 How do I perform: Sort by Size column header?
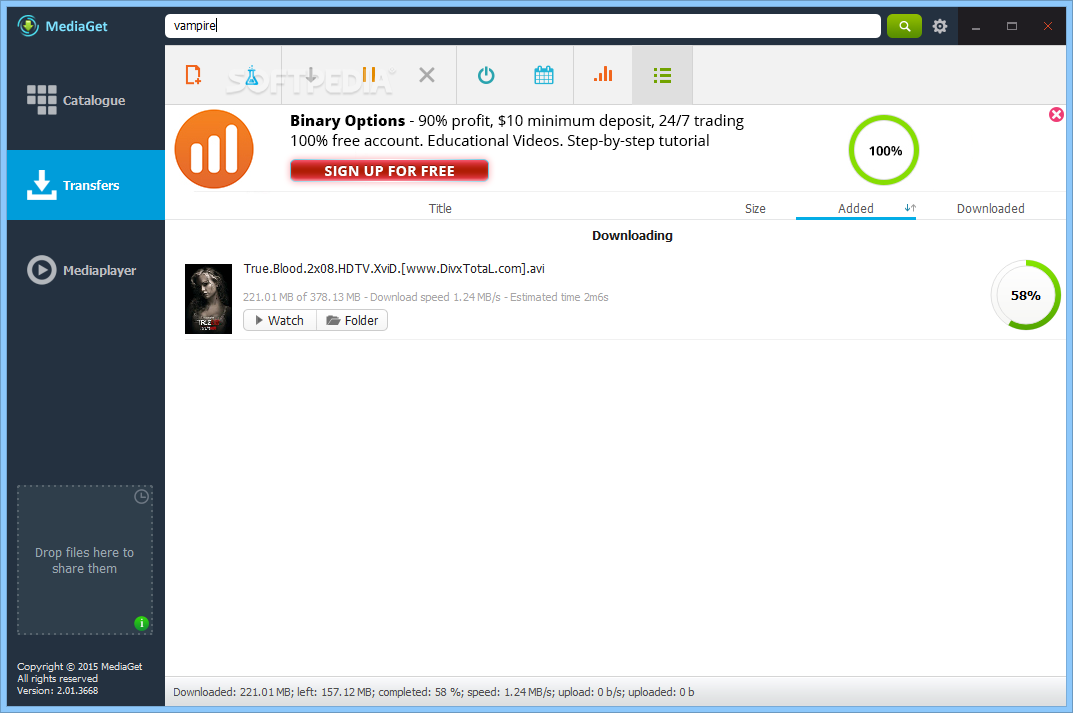click(x=755, y=209)
